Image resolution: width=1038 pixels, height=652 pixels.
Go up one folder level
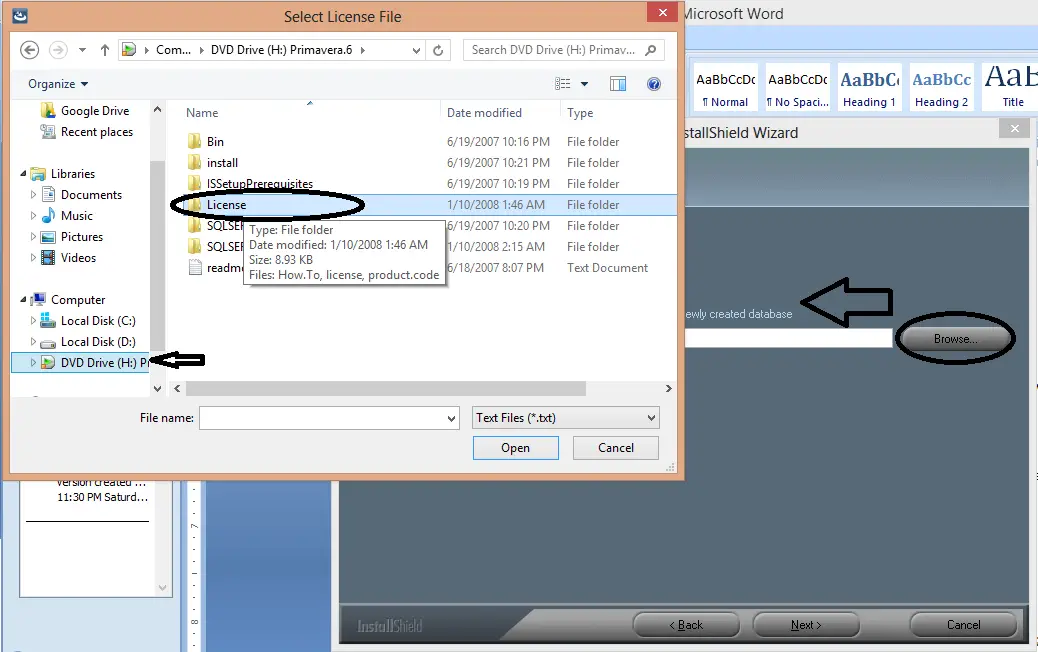(105, 50)
